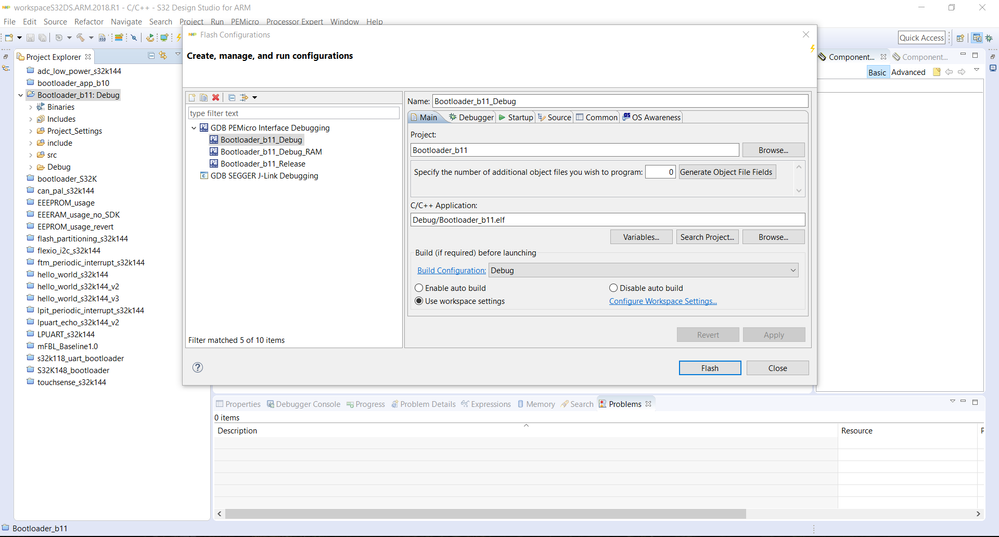Click the Build hammer toolbar icon
This screenshot has height=537, width=999.
tap(80, 38)
